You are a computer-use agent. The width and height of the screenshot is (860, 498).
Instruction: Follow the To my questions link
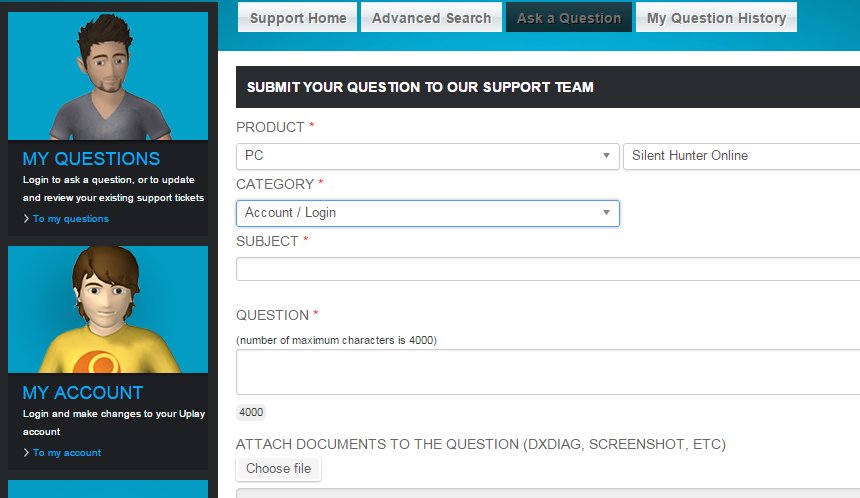tap(70, 219)
